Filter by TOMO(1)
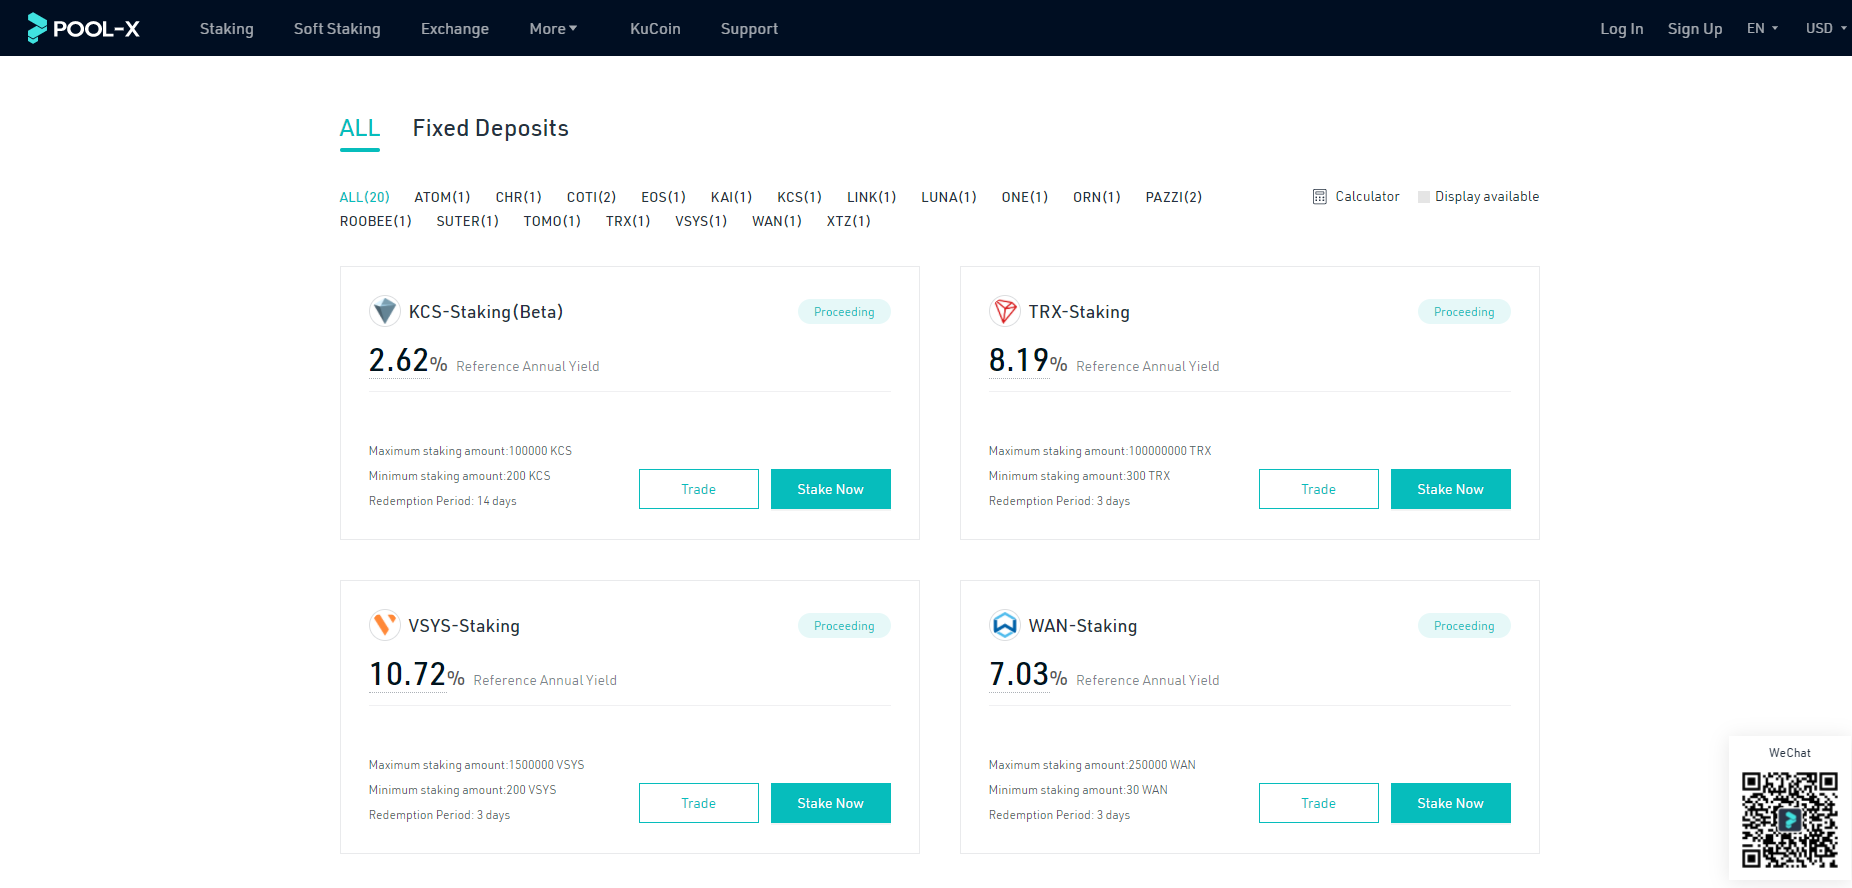 coord(552,221)
